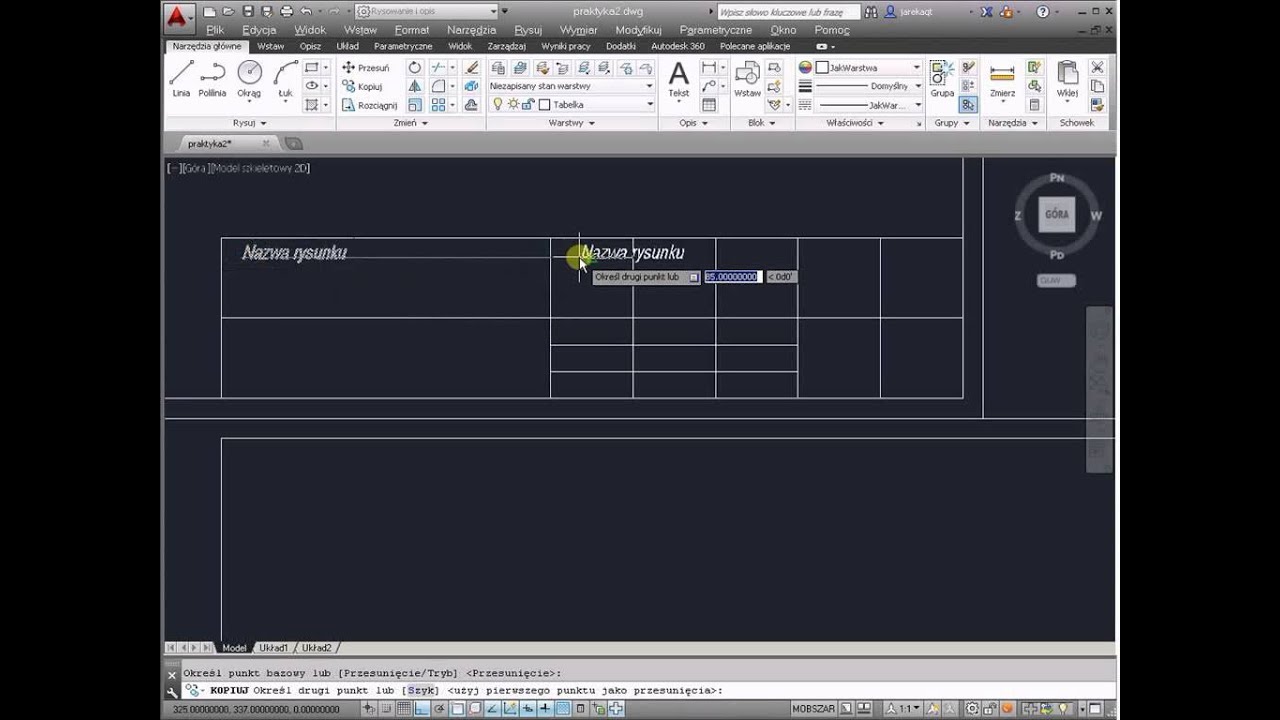Click the GÓRA face of view cube
1280x720 pixels.
coord(1057,214)
